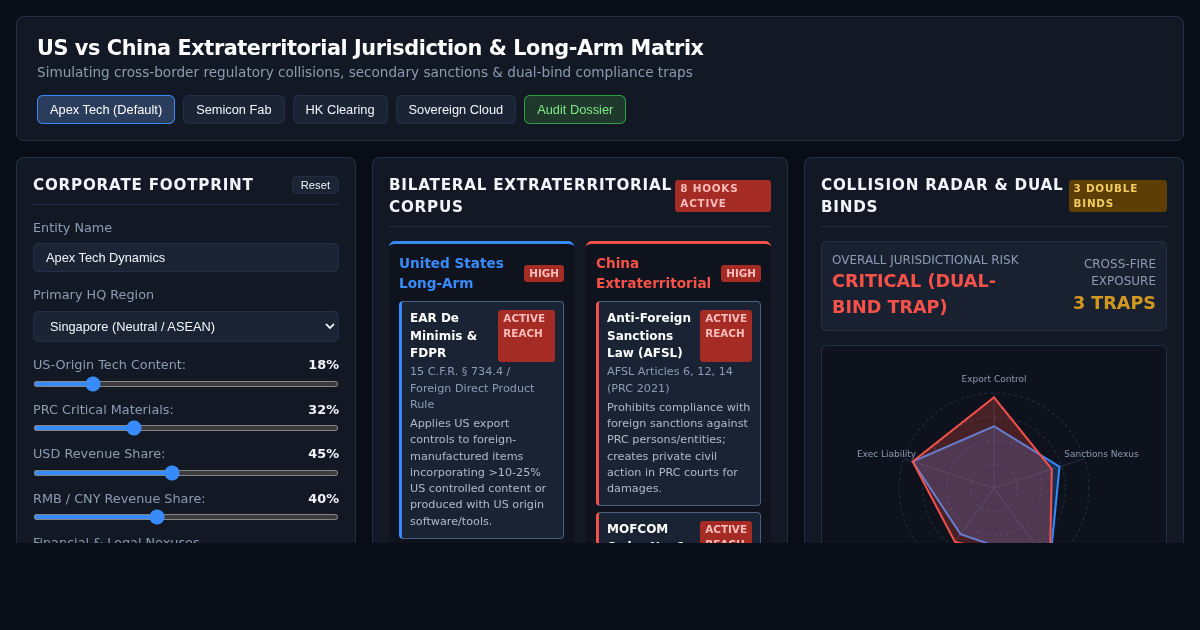Image resolution: width=1200 pixels, height=630 pixels.
Task: Click the Exec Liability radar axis label
Action: pyautogui.click(x=886, y=454)
